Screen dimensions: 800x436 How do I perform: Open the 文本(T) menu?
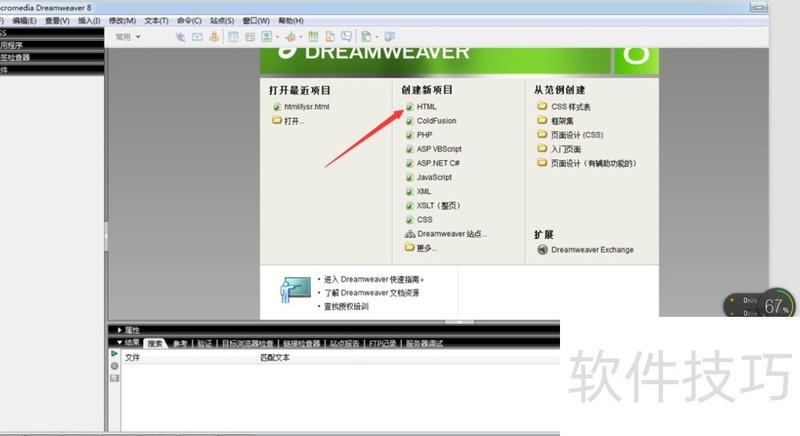pos(156,20)
